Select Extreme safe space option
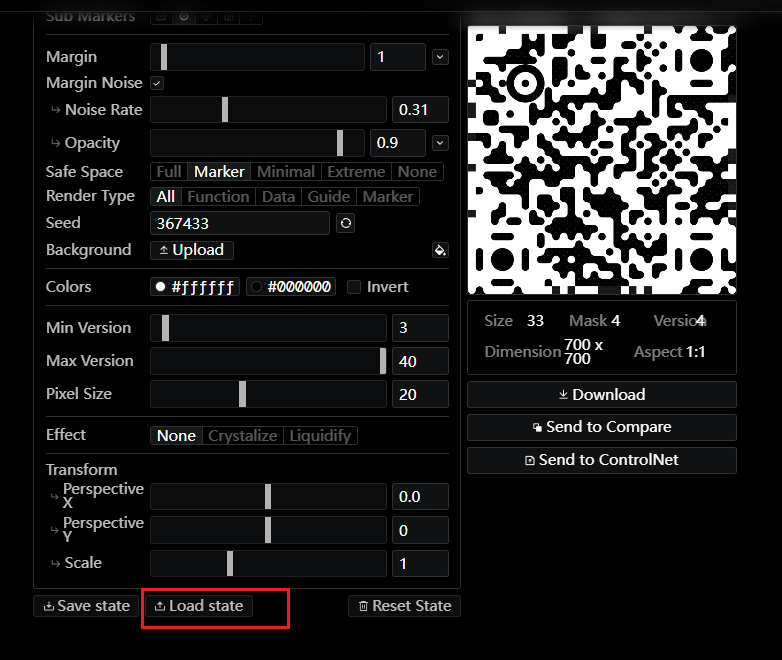 (356, 172)
